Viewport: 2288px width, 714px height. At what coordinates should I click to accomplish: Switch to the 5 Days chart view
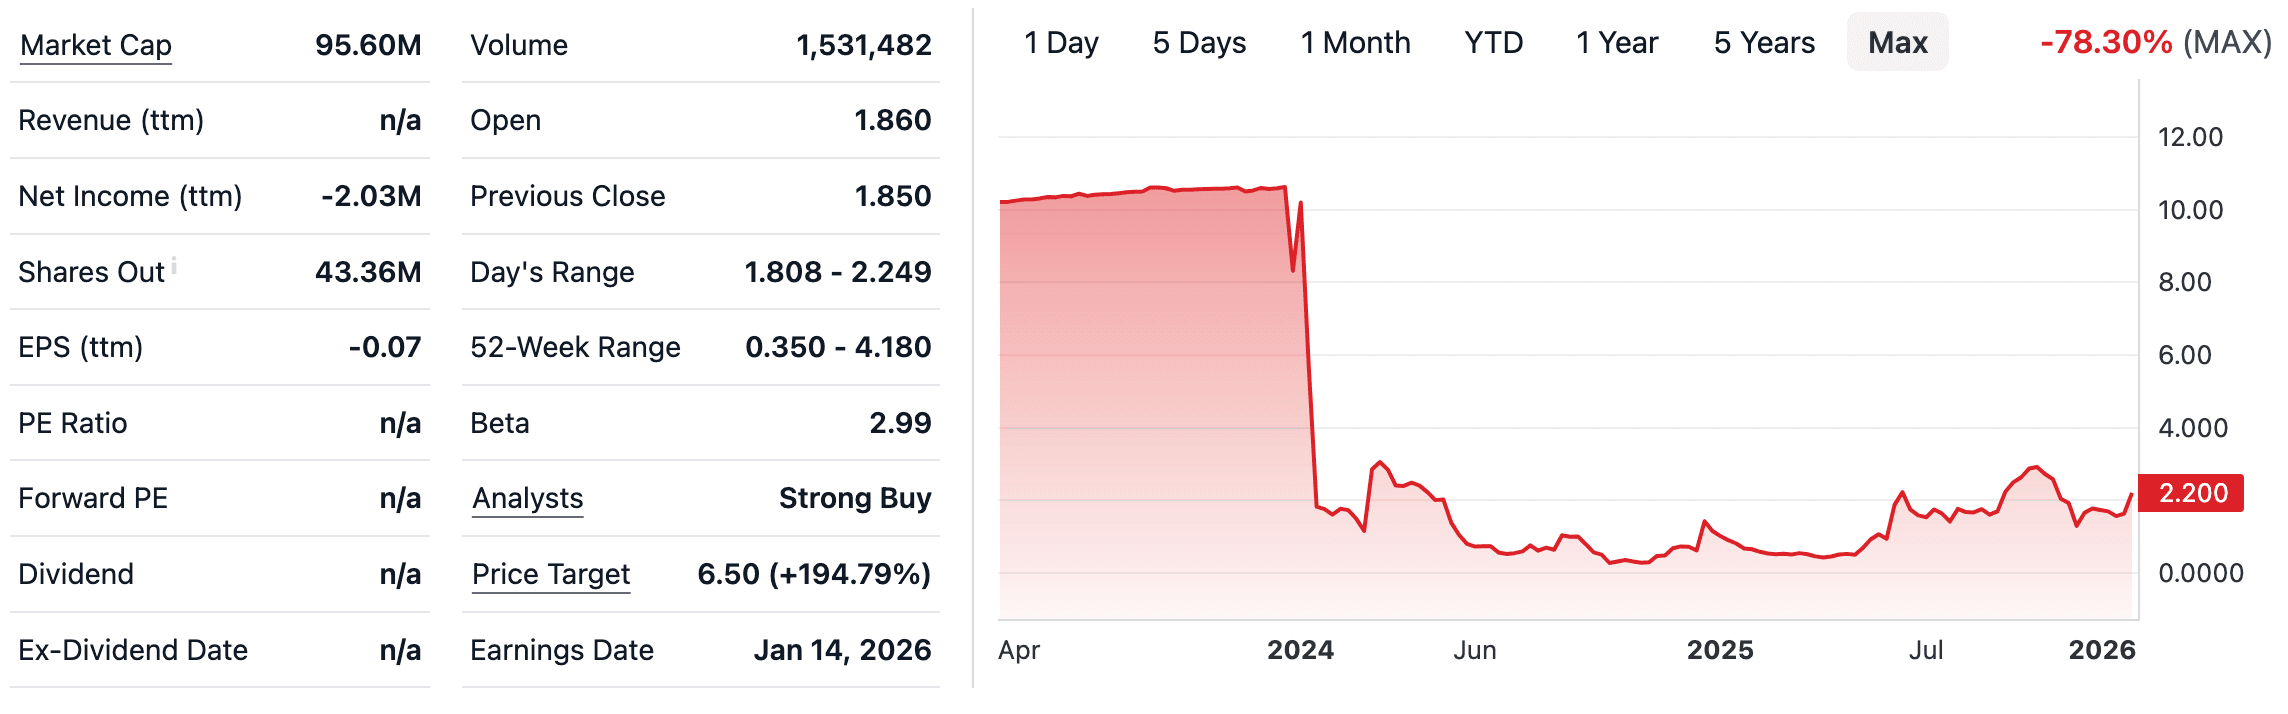pyautogui.click(x=1197, y=43)
